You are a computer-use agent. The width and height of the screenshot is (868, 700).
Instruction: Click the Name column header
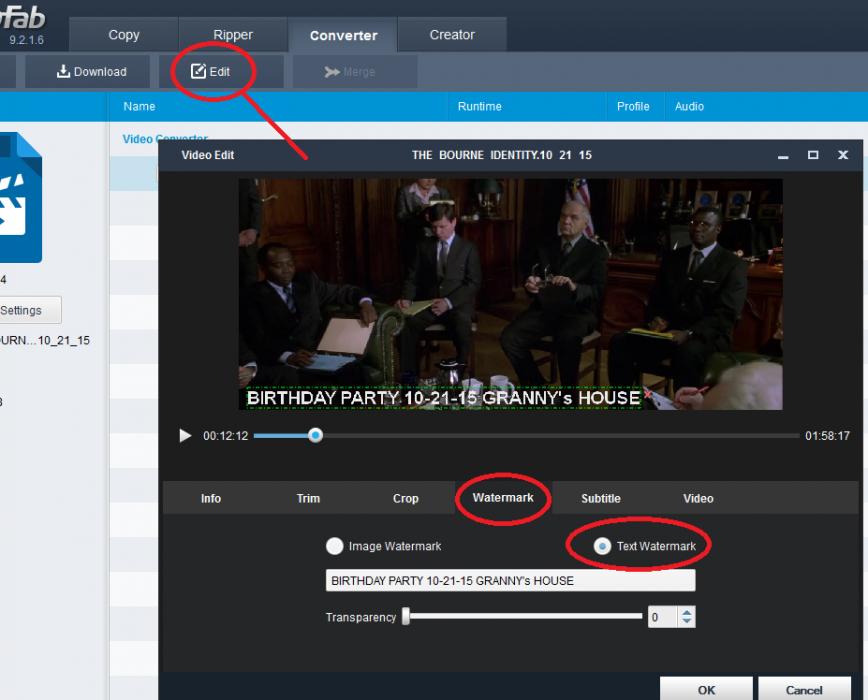pos(139,106)
